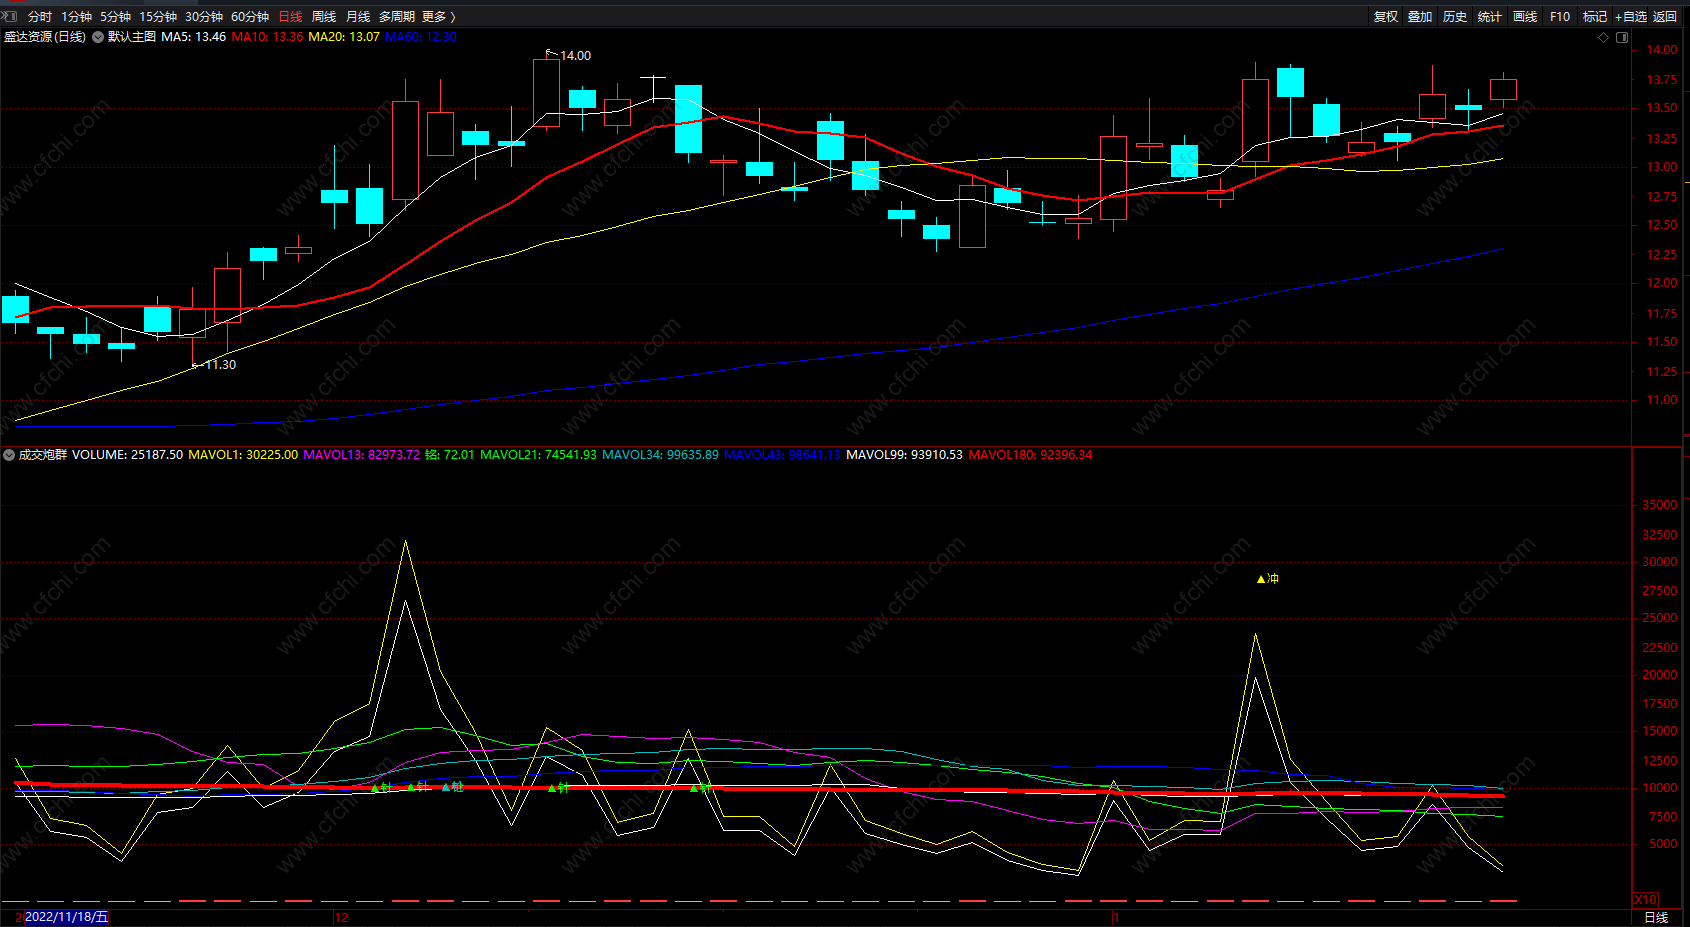Click the 复权 adjustment button
This screenshot has width=1690, height=927.
[1386, 17]
